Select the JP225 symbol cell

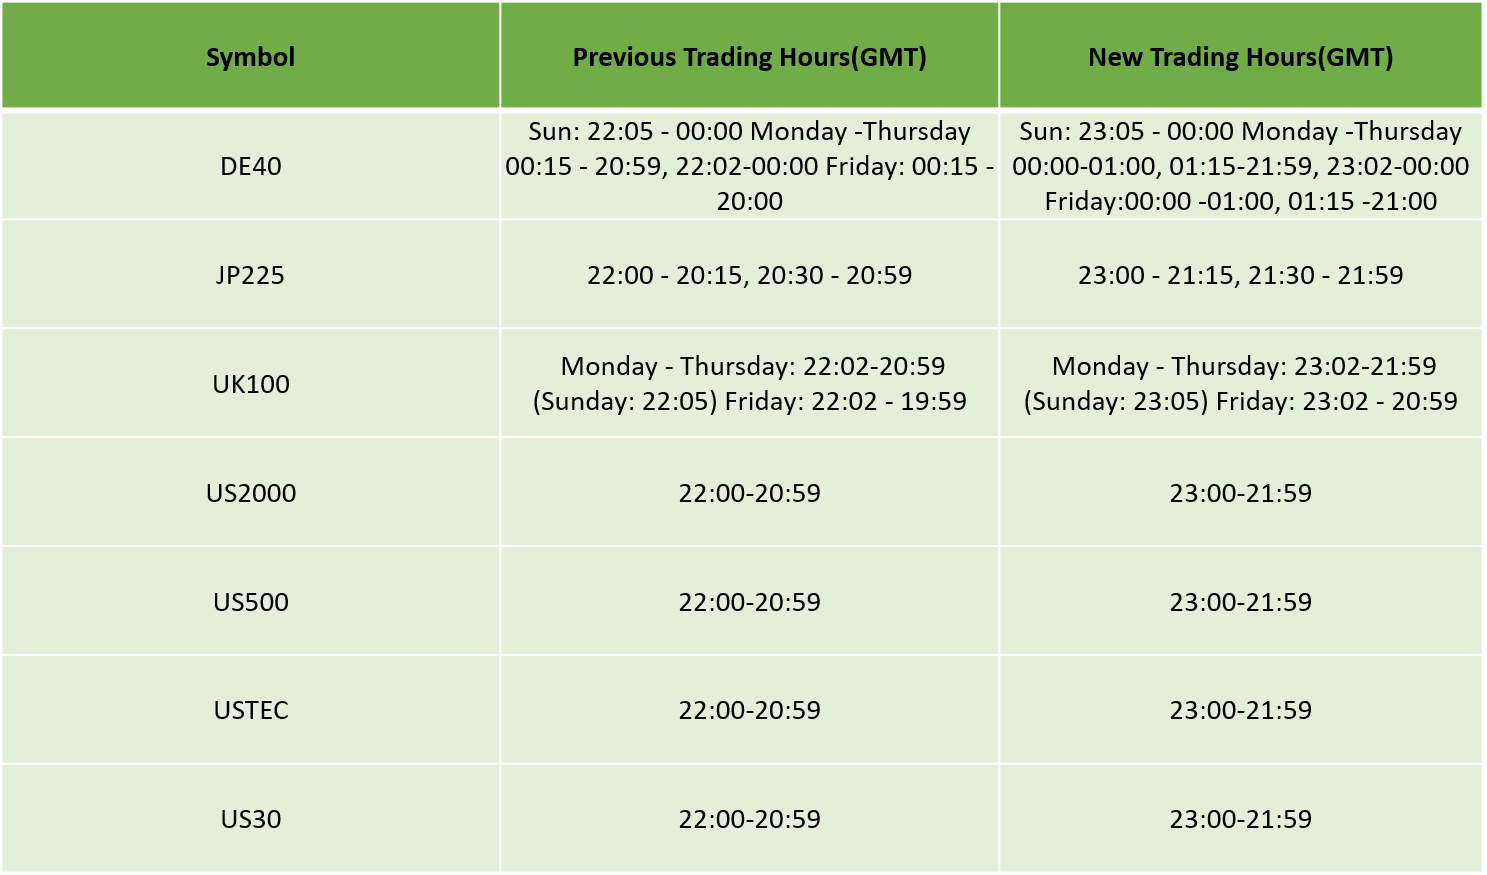pos(250,275)
